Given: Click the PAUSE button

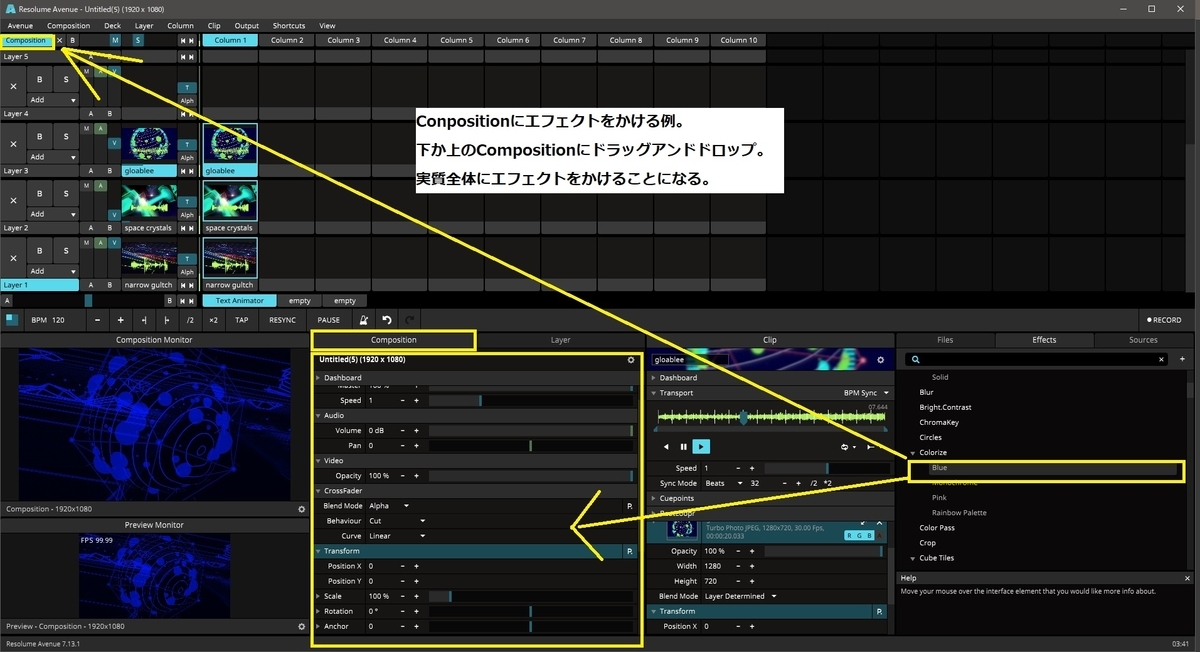Looking at the screenshot, I should [328, 320].
